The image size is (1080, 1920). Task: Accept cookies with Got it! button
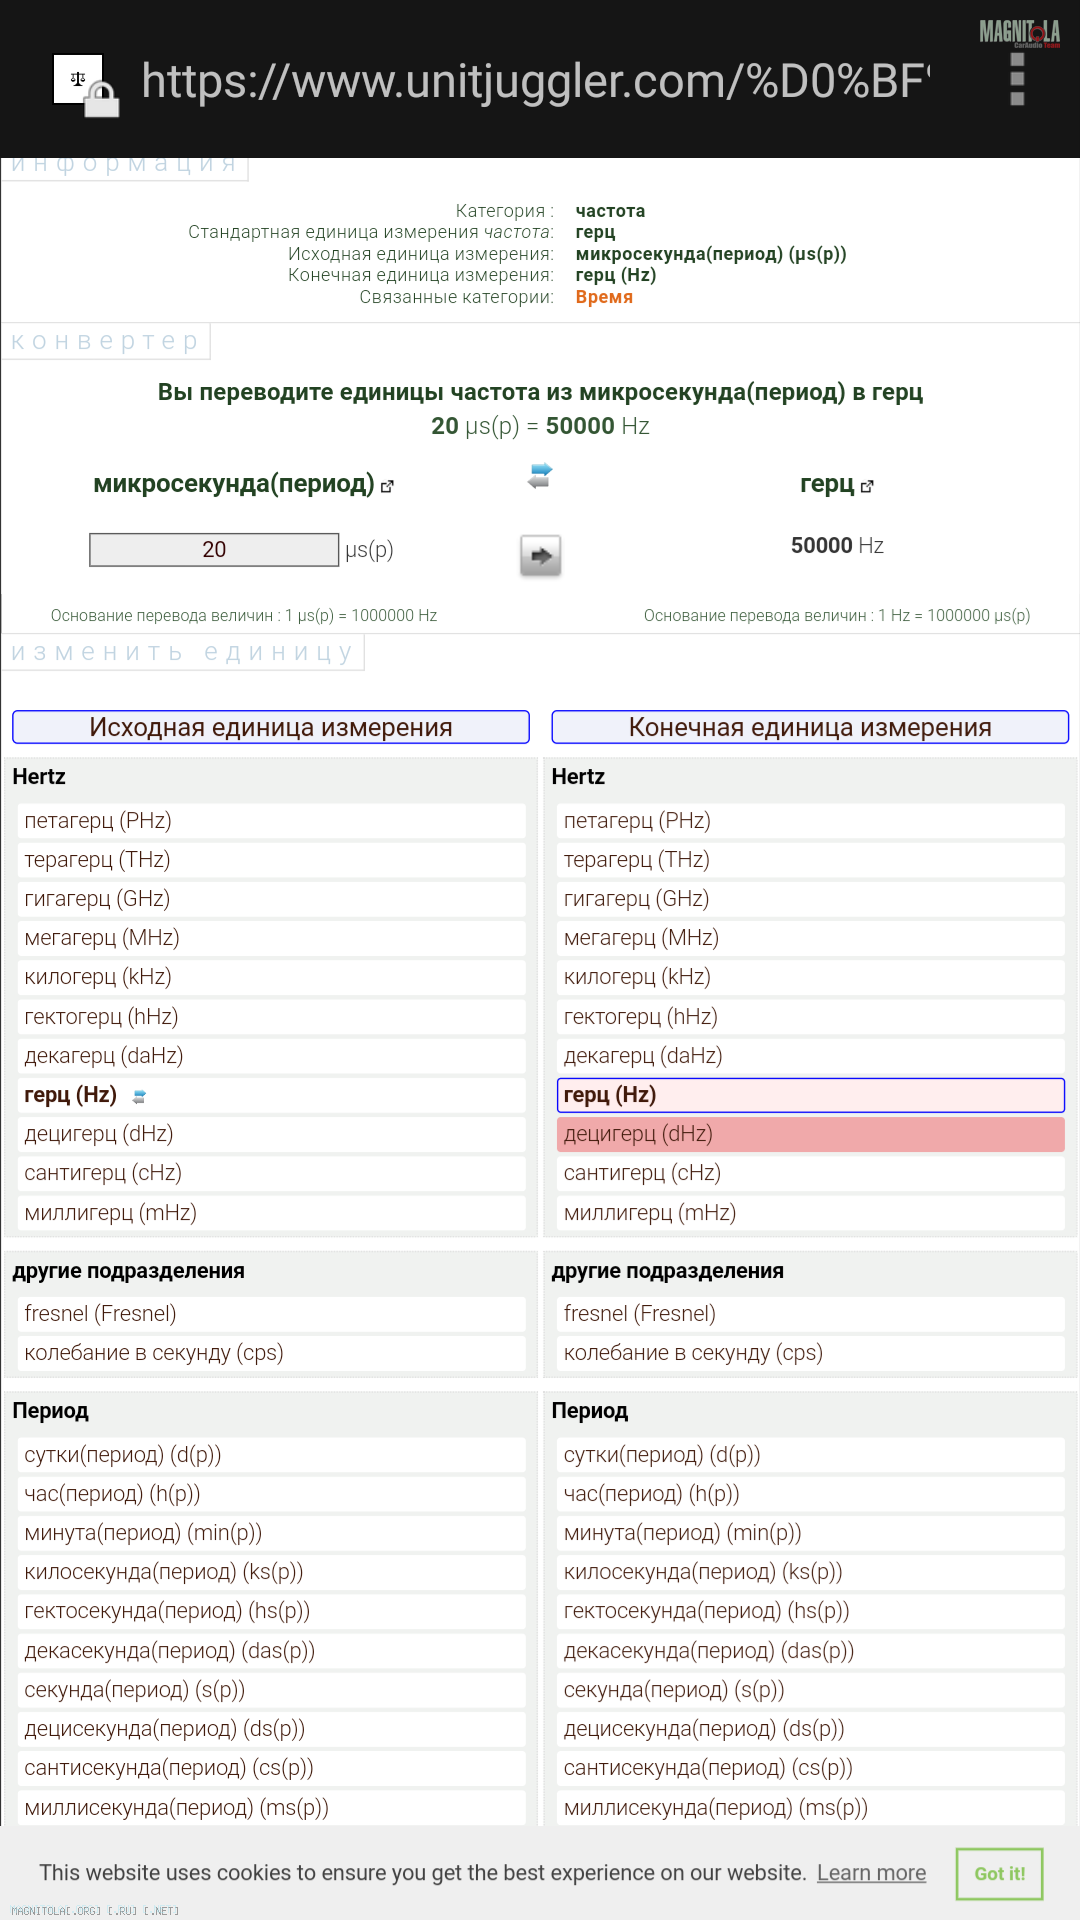click(999, 1874)
